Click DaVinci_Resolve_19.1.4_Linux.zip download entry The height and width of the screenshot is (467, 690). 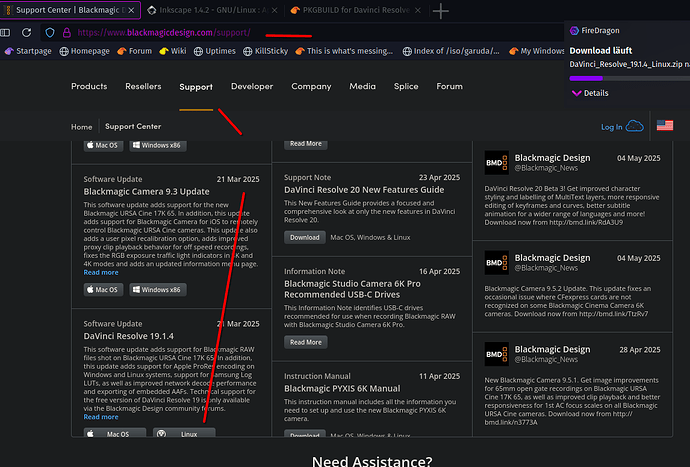pos(630,64)
